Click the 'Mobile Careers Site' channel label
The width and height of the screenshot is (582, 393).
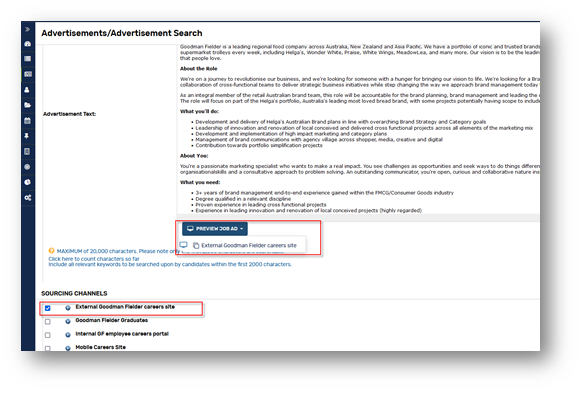[101, 347]
